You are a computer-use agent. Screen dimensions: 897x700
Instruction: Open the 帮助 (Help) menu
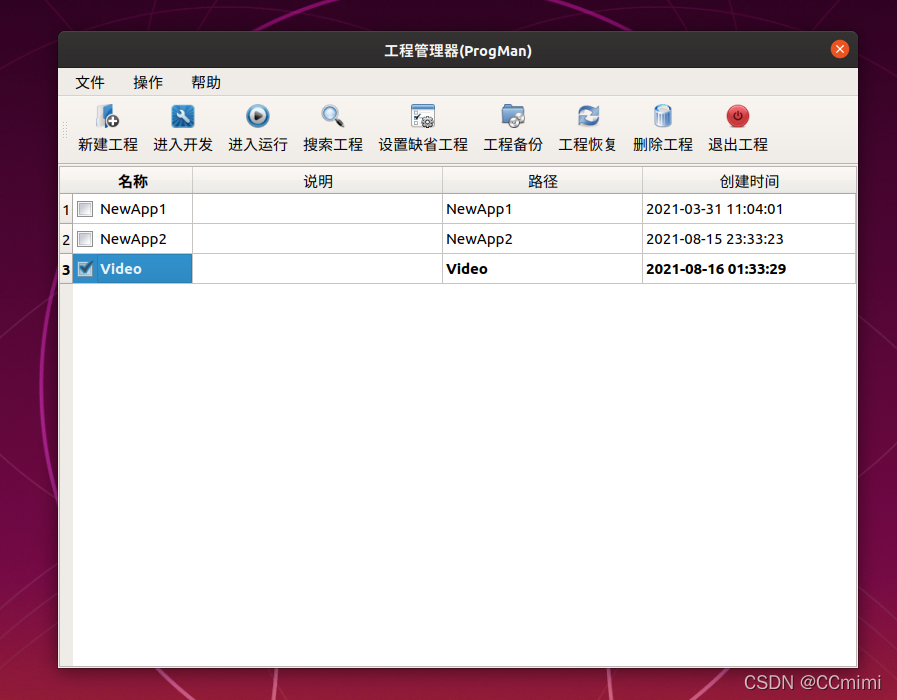tap(205, 82)
